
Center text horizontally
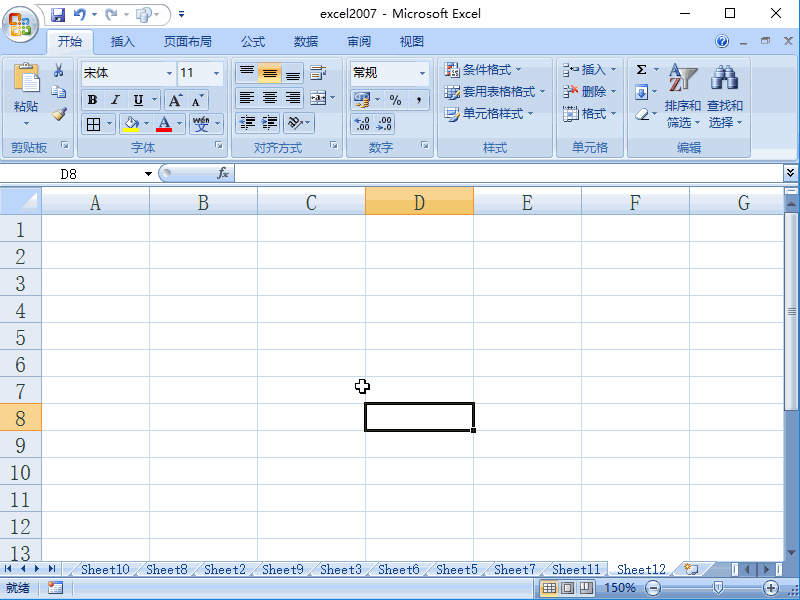(x=269, y=97)
